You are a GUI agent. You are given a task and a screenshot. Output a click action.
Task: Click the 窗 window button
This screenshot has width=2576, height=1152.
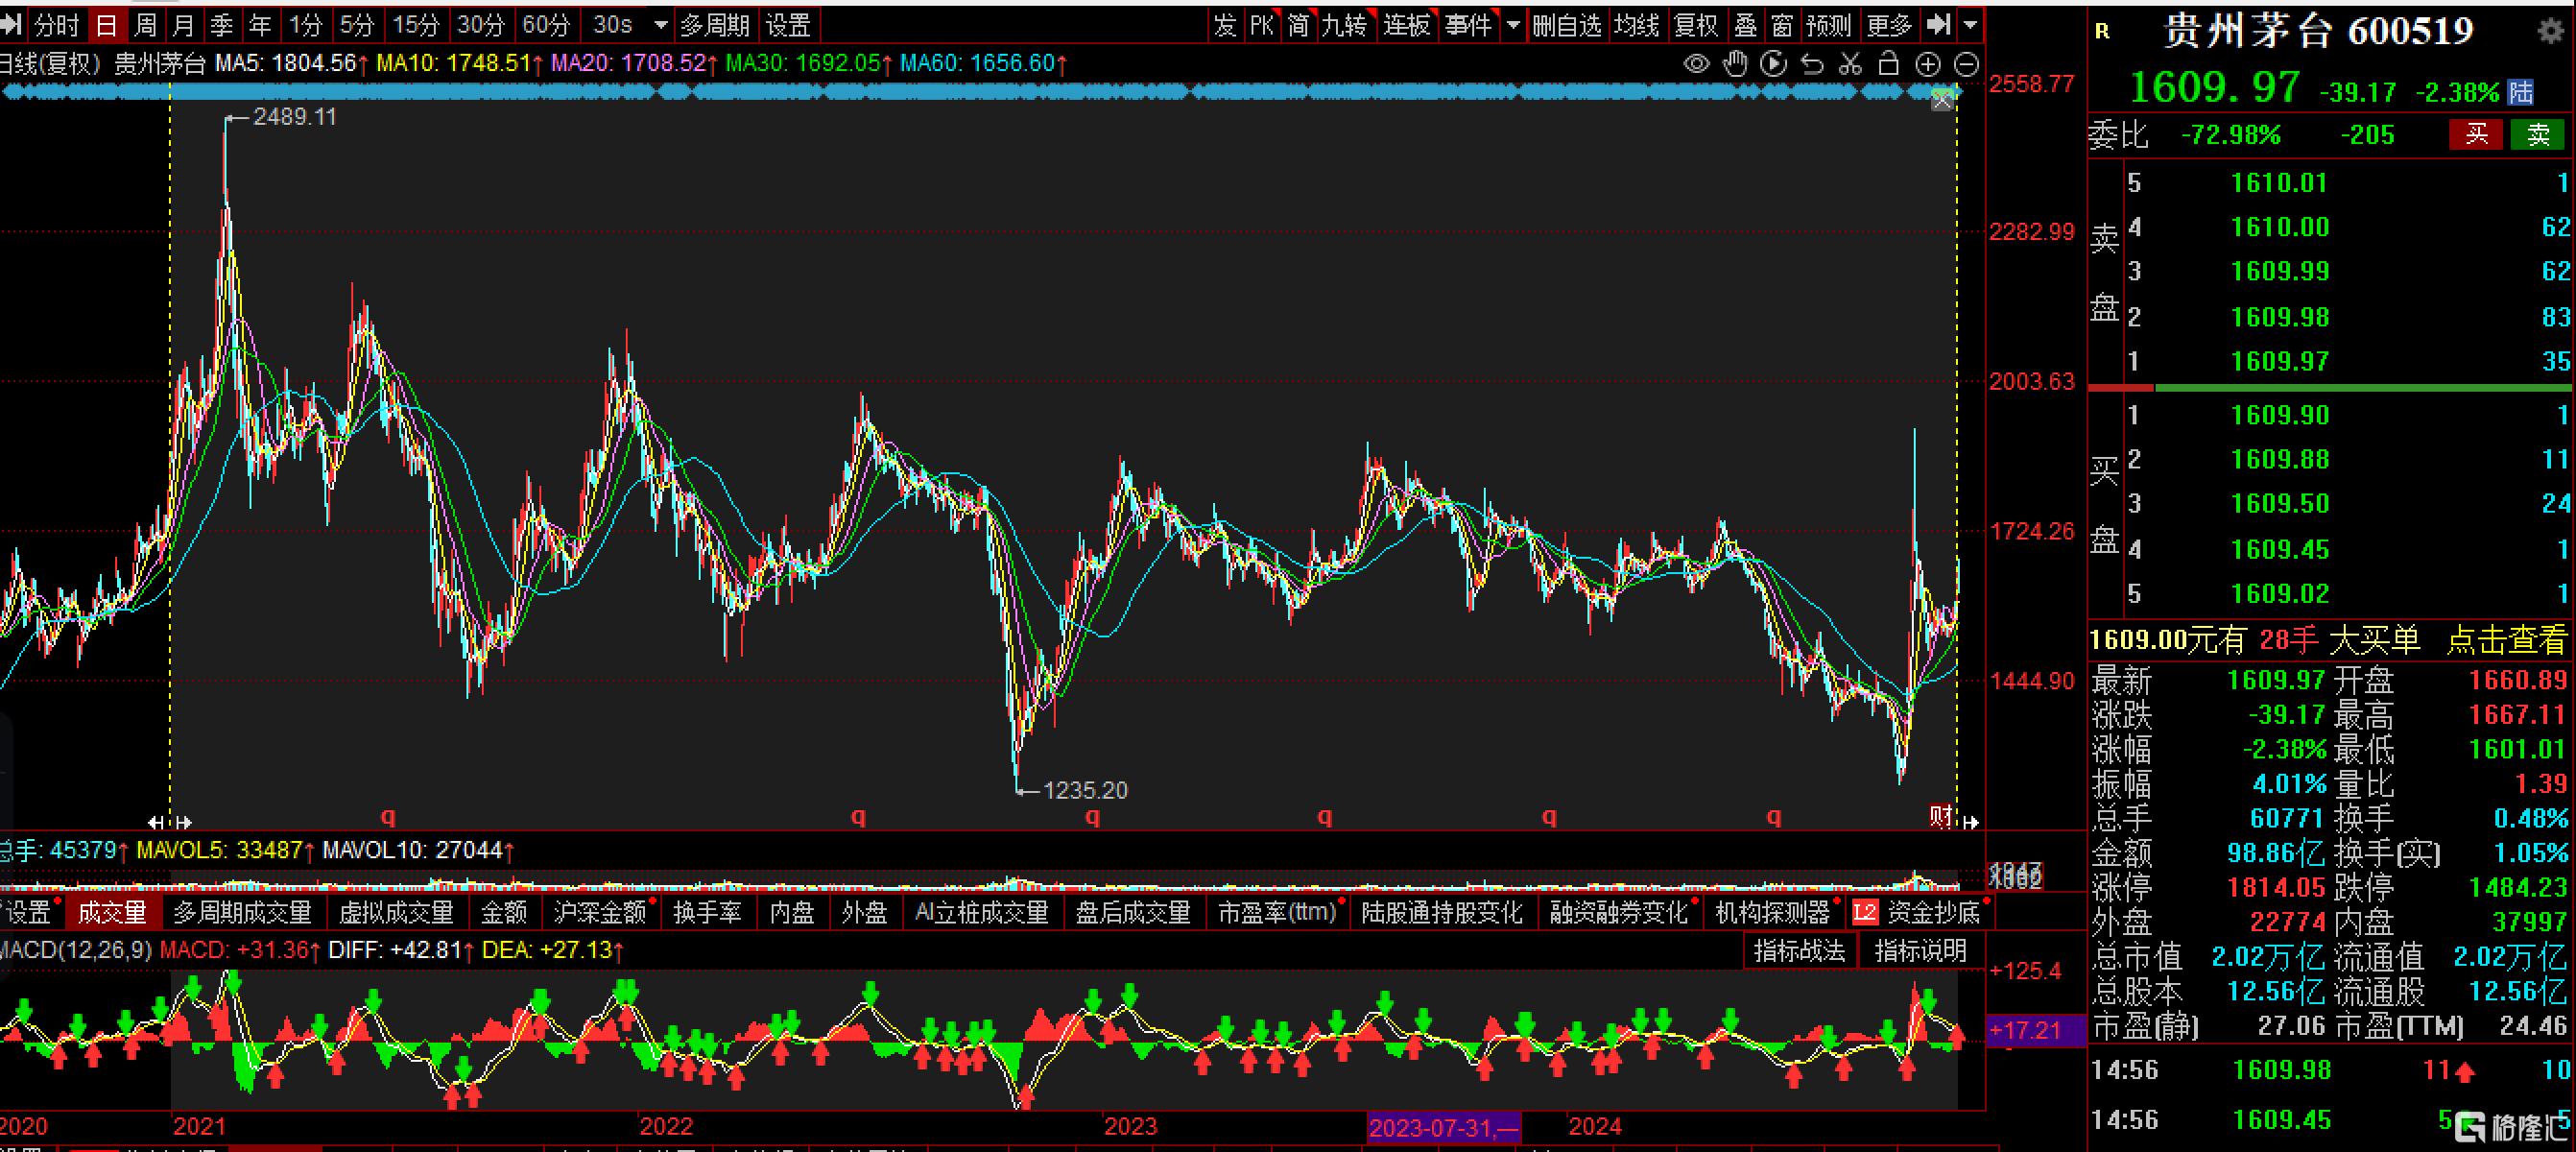(x=1781, y=25)
